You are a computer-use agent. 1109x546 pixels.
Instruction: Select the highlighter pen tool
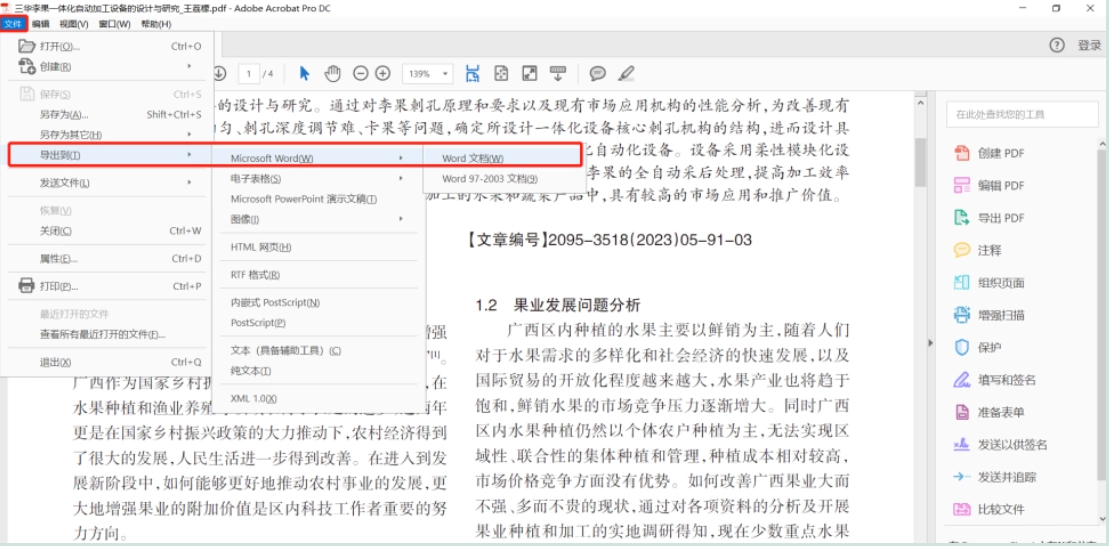tap(626, 74)
